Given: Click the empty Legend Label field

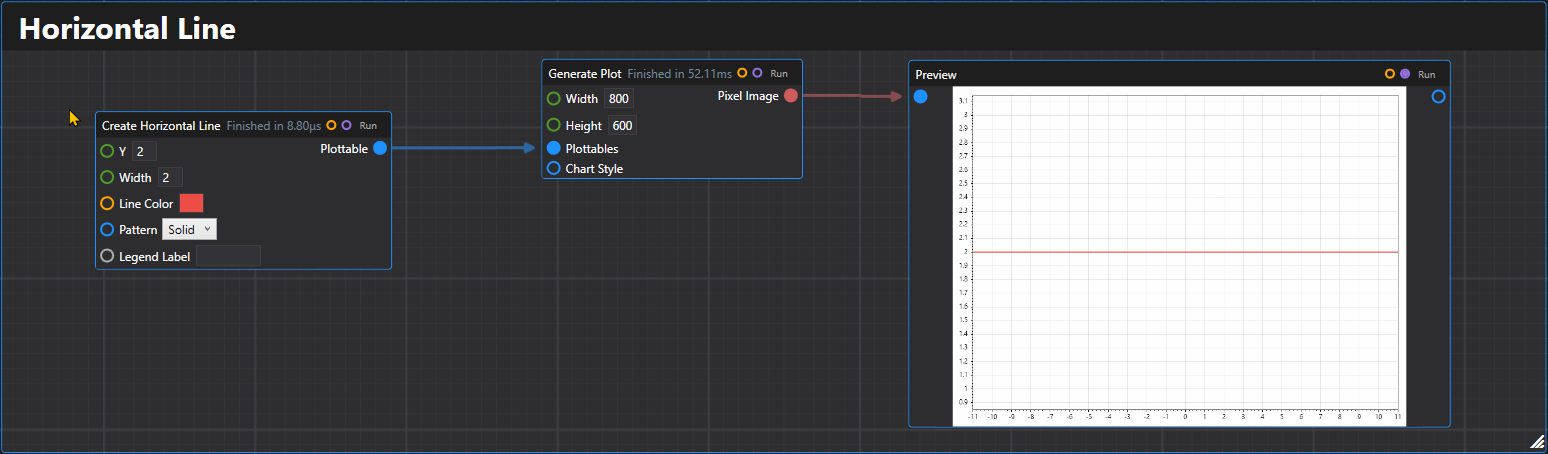Looking at the screenshot, I should click(229, 257).
